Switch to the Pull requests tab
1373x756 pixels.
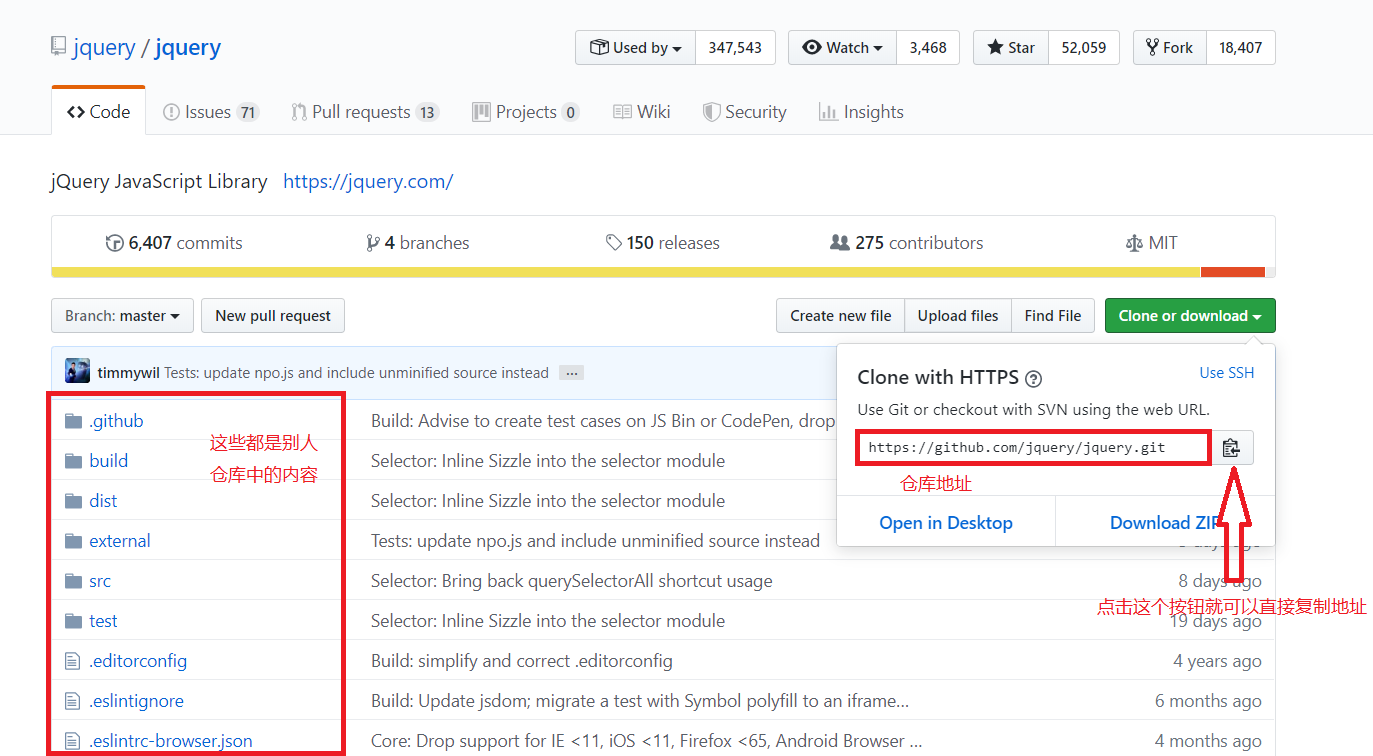pos(365,112)
